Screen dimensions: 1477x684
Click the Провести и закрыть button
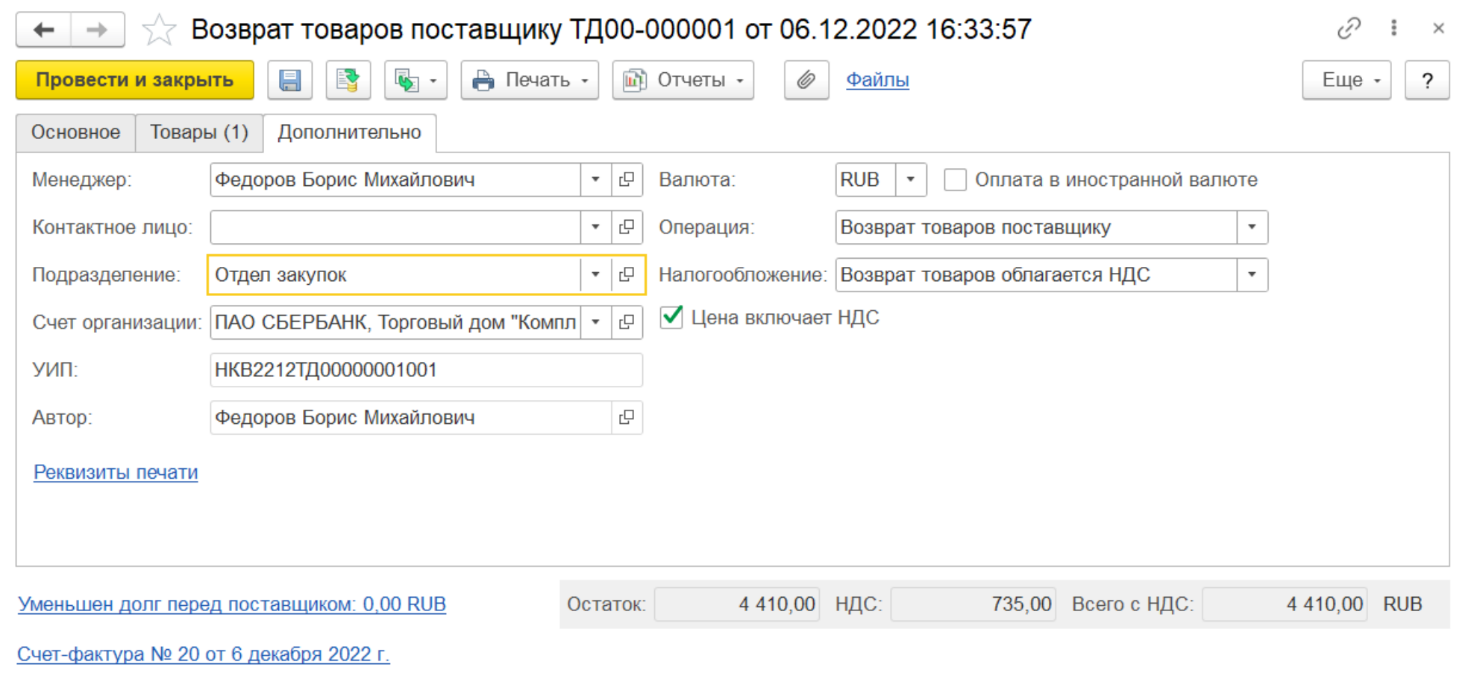[135, 80]
